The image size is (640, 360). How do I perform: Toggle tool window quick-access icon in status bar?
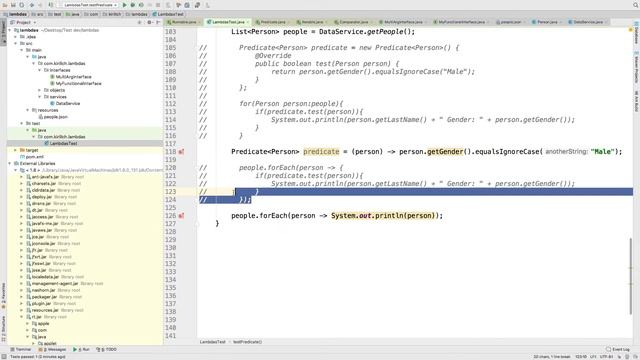[x=3, y=357]
